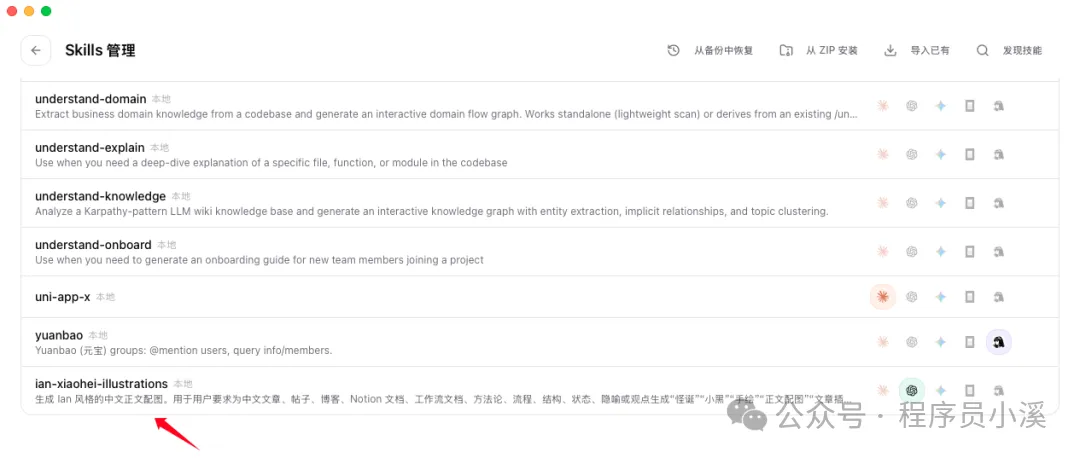Enable Gemini for understand-explain skill
This screenshot has height=458, width=1080.
point(941,155)
